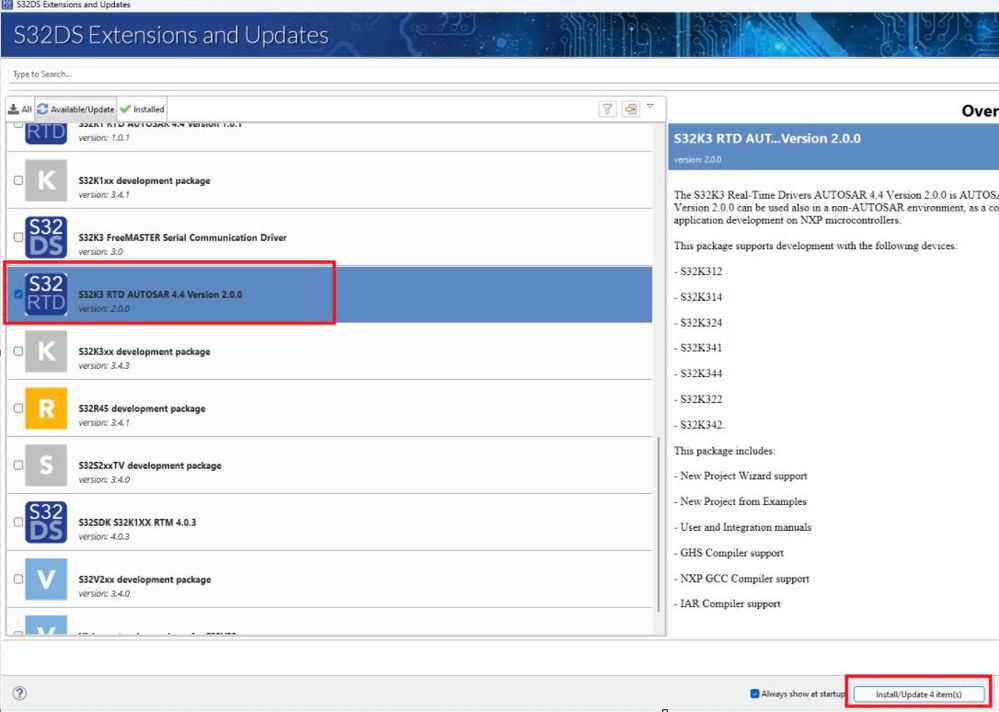
Task: Open the view menu dropdown arrow
Action: pyautogui.click(x=650, y=106)
